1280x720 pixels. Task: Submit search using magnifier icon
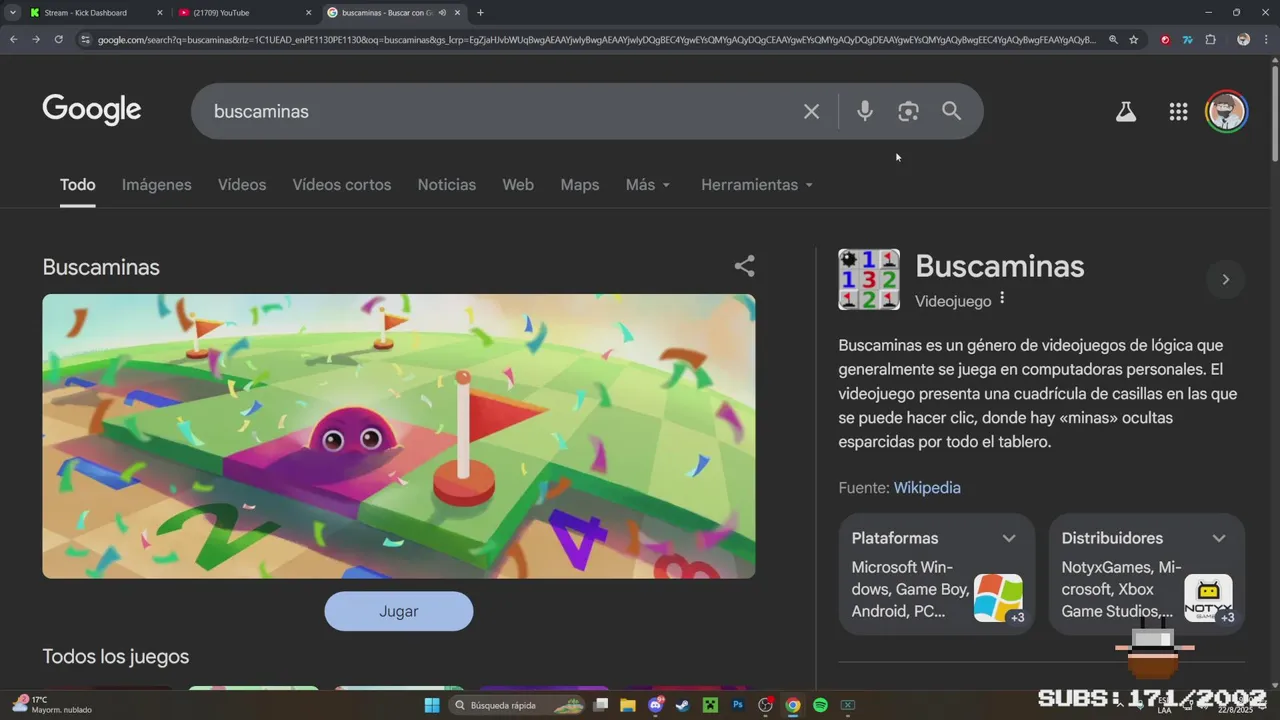click(951, 111)
